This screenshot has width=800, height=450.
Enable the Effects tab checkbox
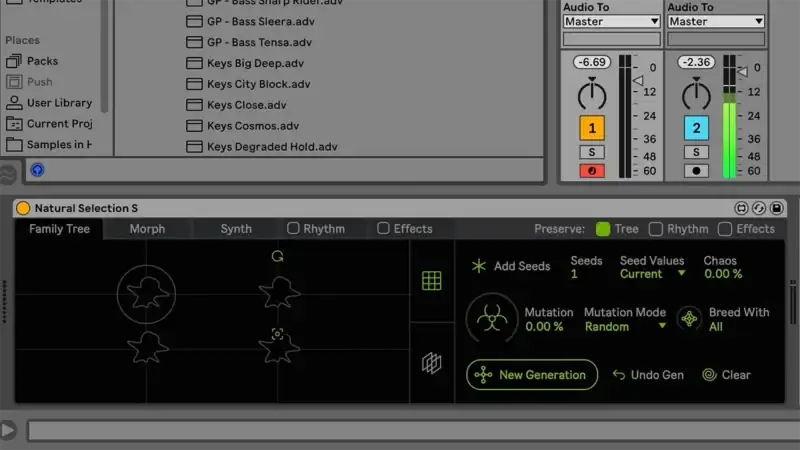click(x=383, y=228)
